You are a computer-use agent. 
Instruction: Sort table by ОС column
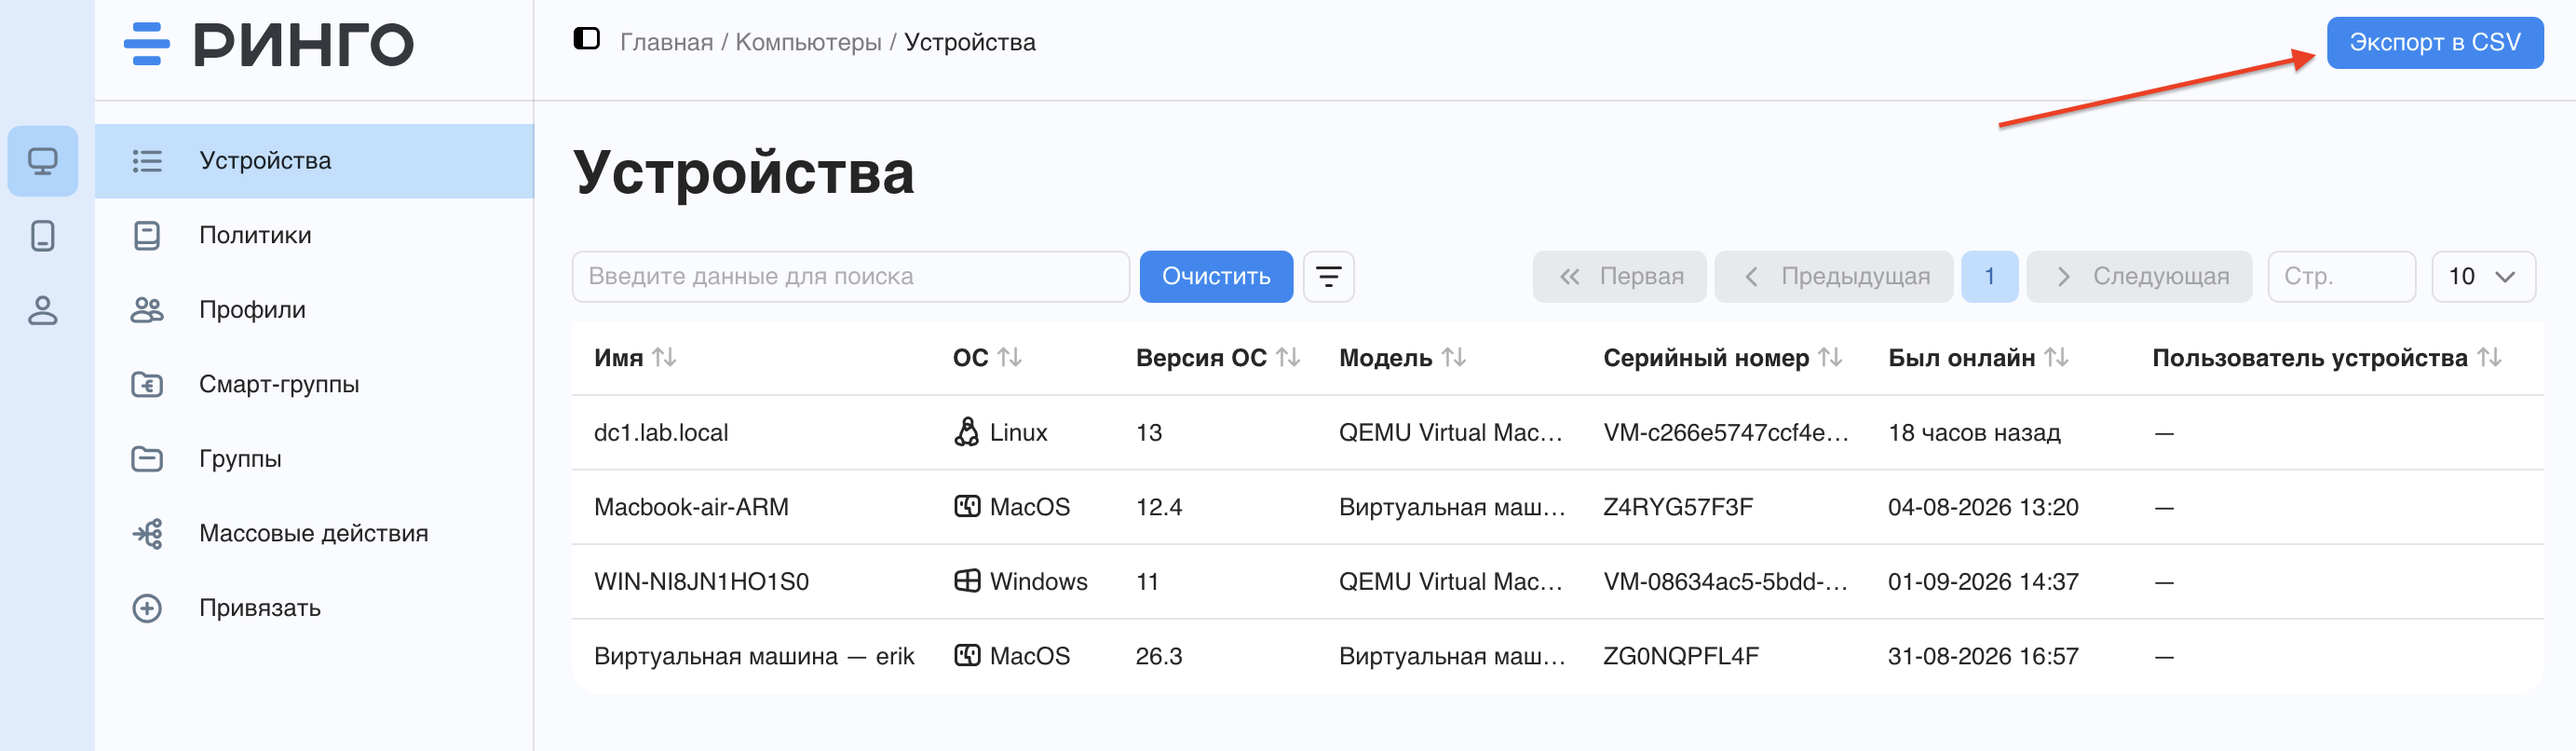pos(1010,357)
